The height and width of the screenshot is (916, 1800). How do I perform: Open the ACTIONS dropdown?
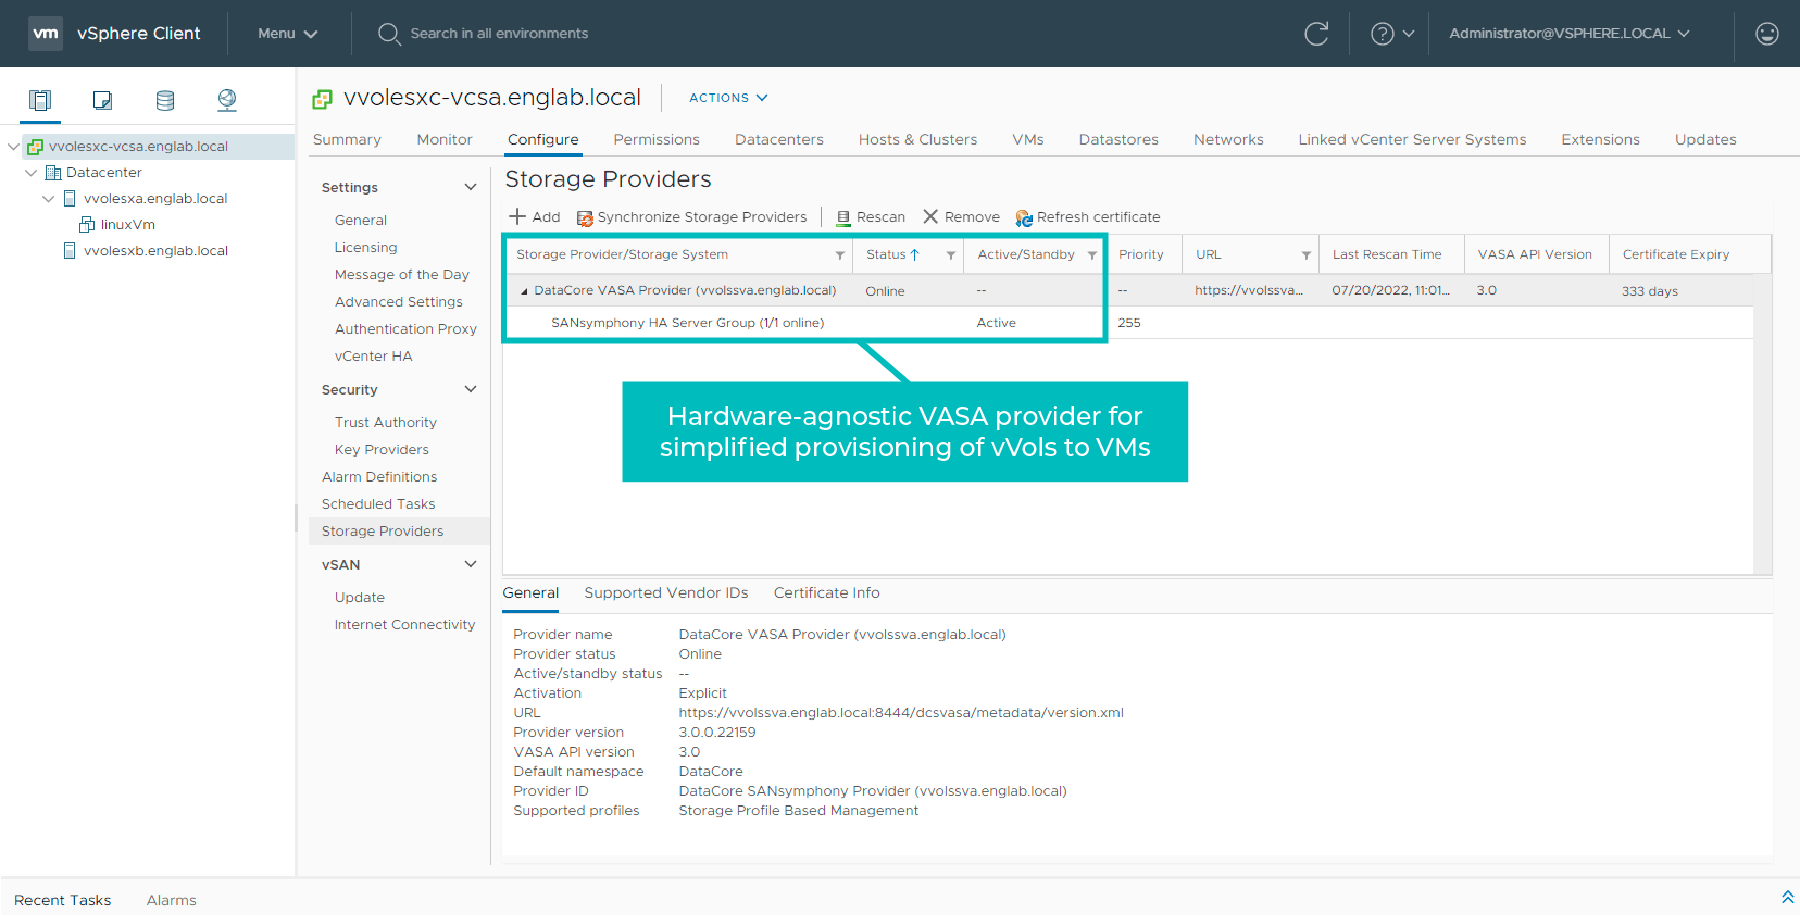pyautogui.click(x=728, y=98)
